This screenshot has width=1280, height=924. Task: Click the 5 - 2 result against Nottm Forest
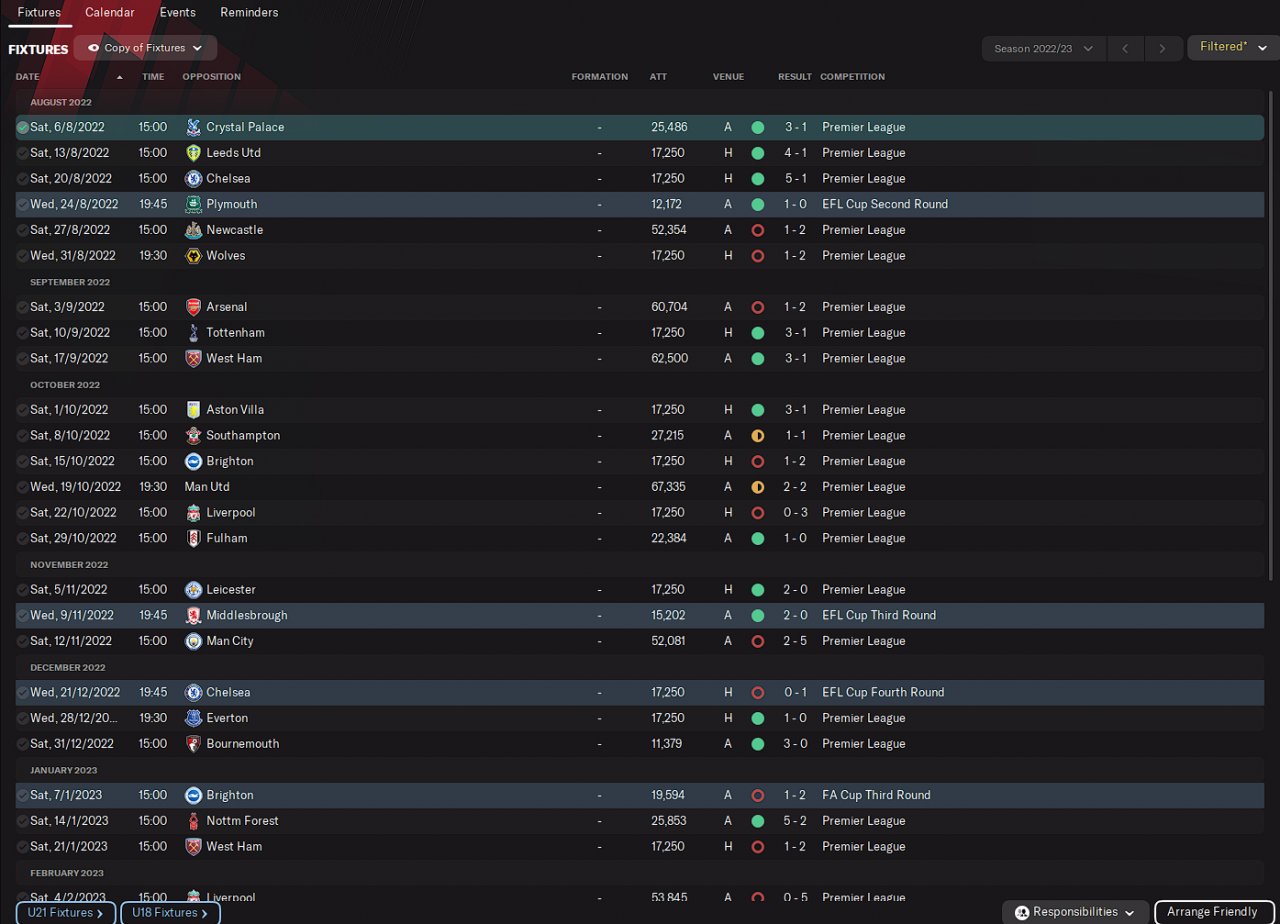(796, 821)
